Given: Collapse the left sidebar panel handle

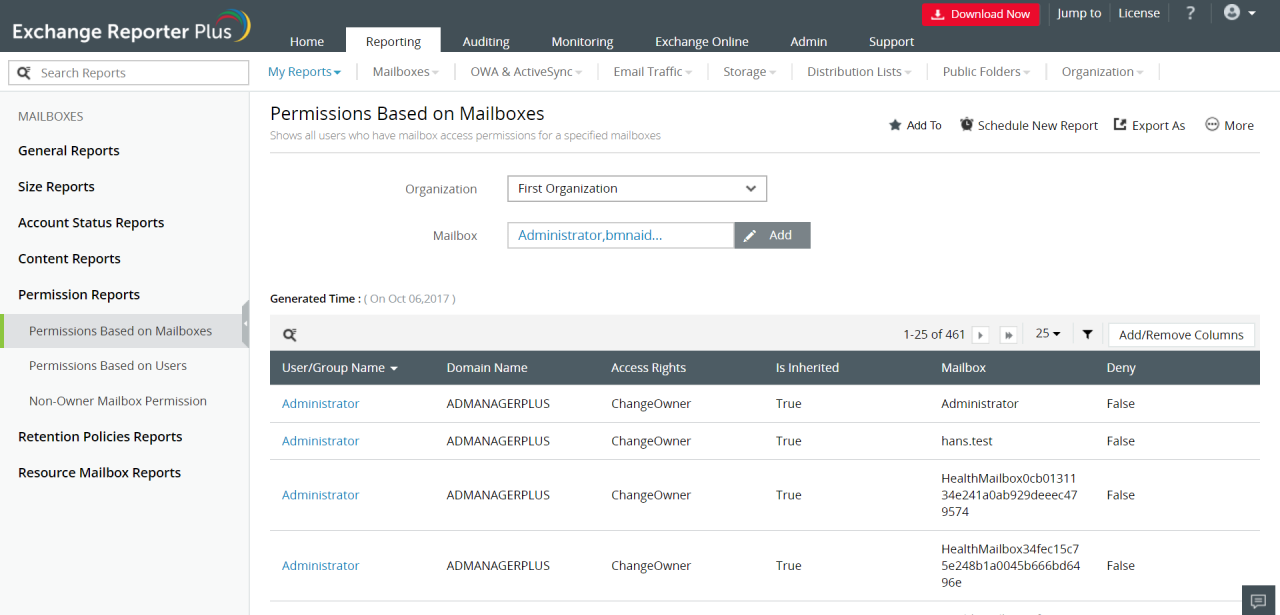Looking at the screenshot, I should (245, 323).
